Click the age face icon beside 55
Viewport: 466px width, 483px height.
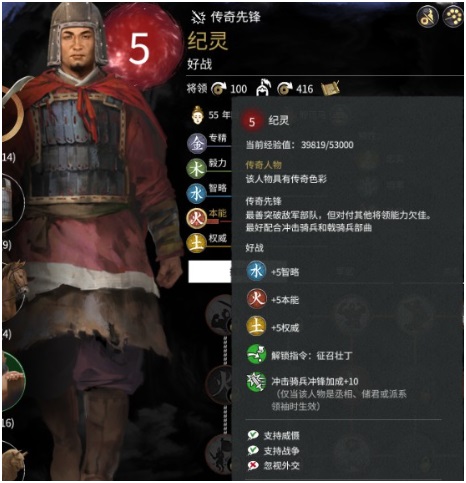[x=197, y=115]
